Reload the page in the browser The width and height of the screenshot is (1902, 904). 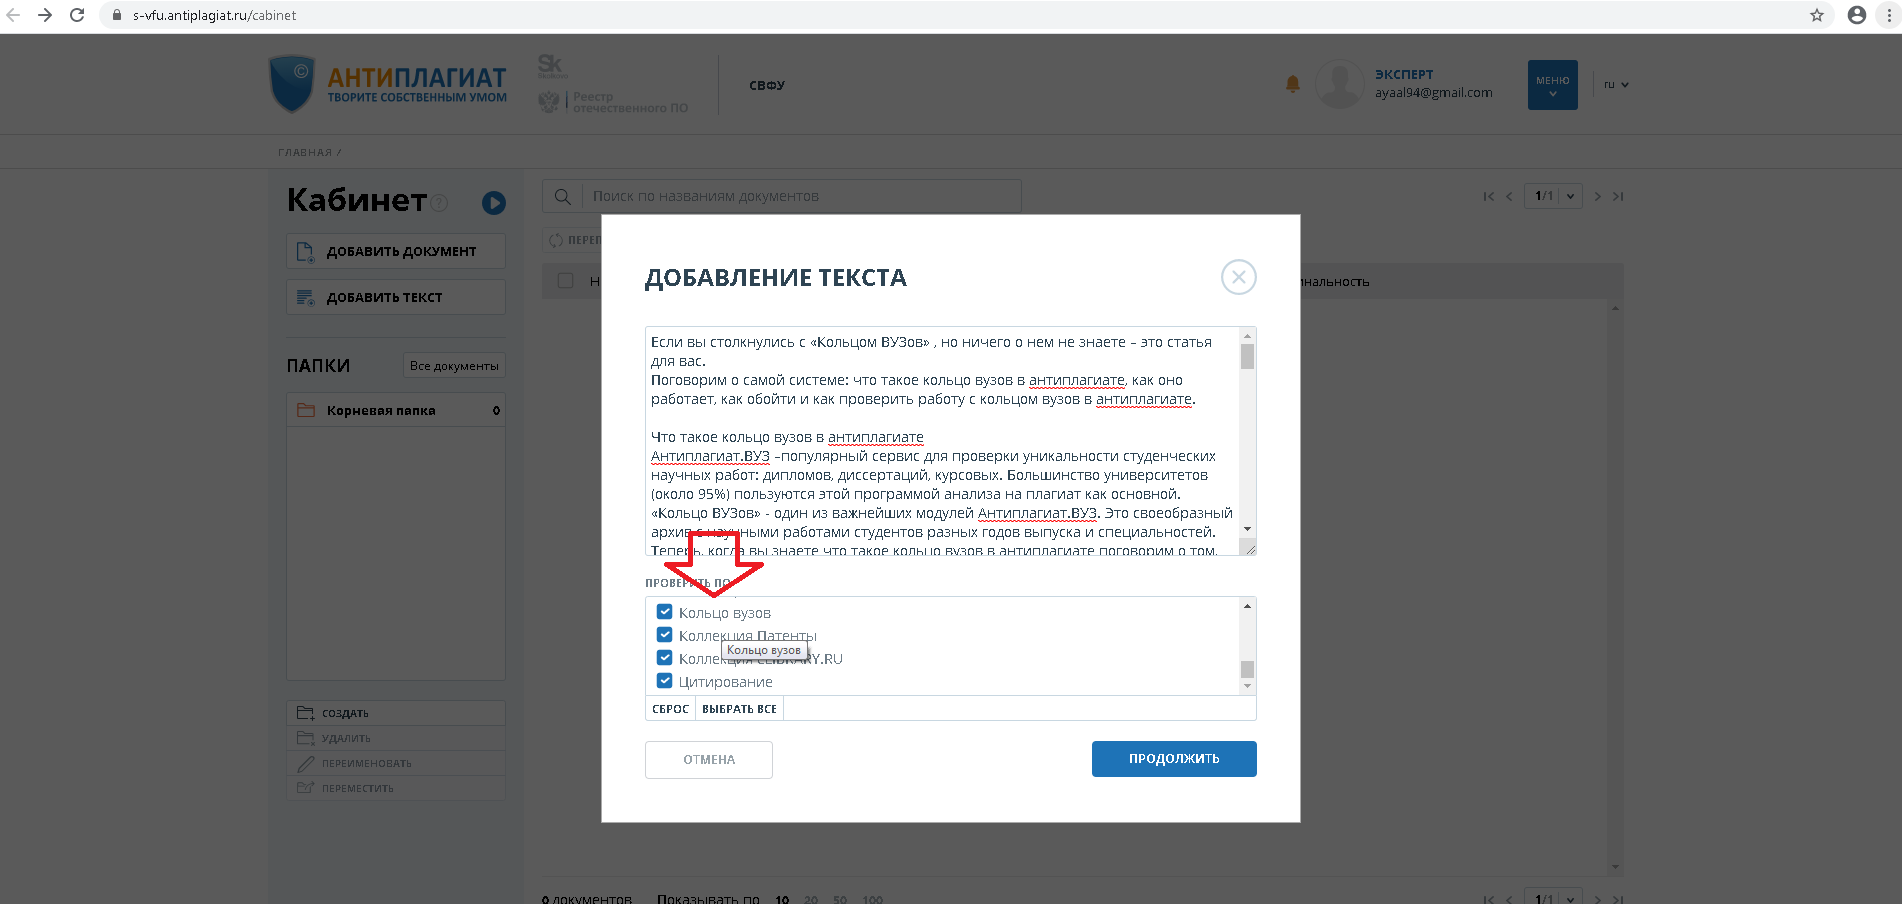[x=77, y=15]
